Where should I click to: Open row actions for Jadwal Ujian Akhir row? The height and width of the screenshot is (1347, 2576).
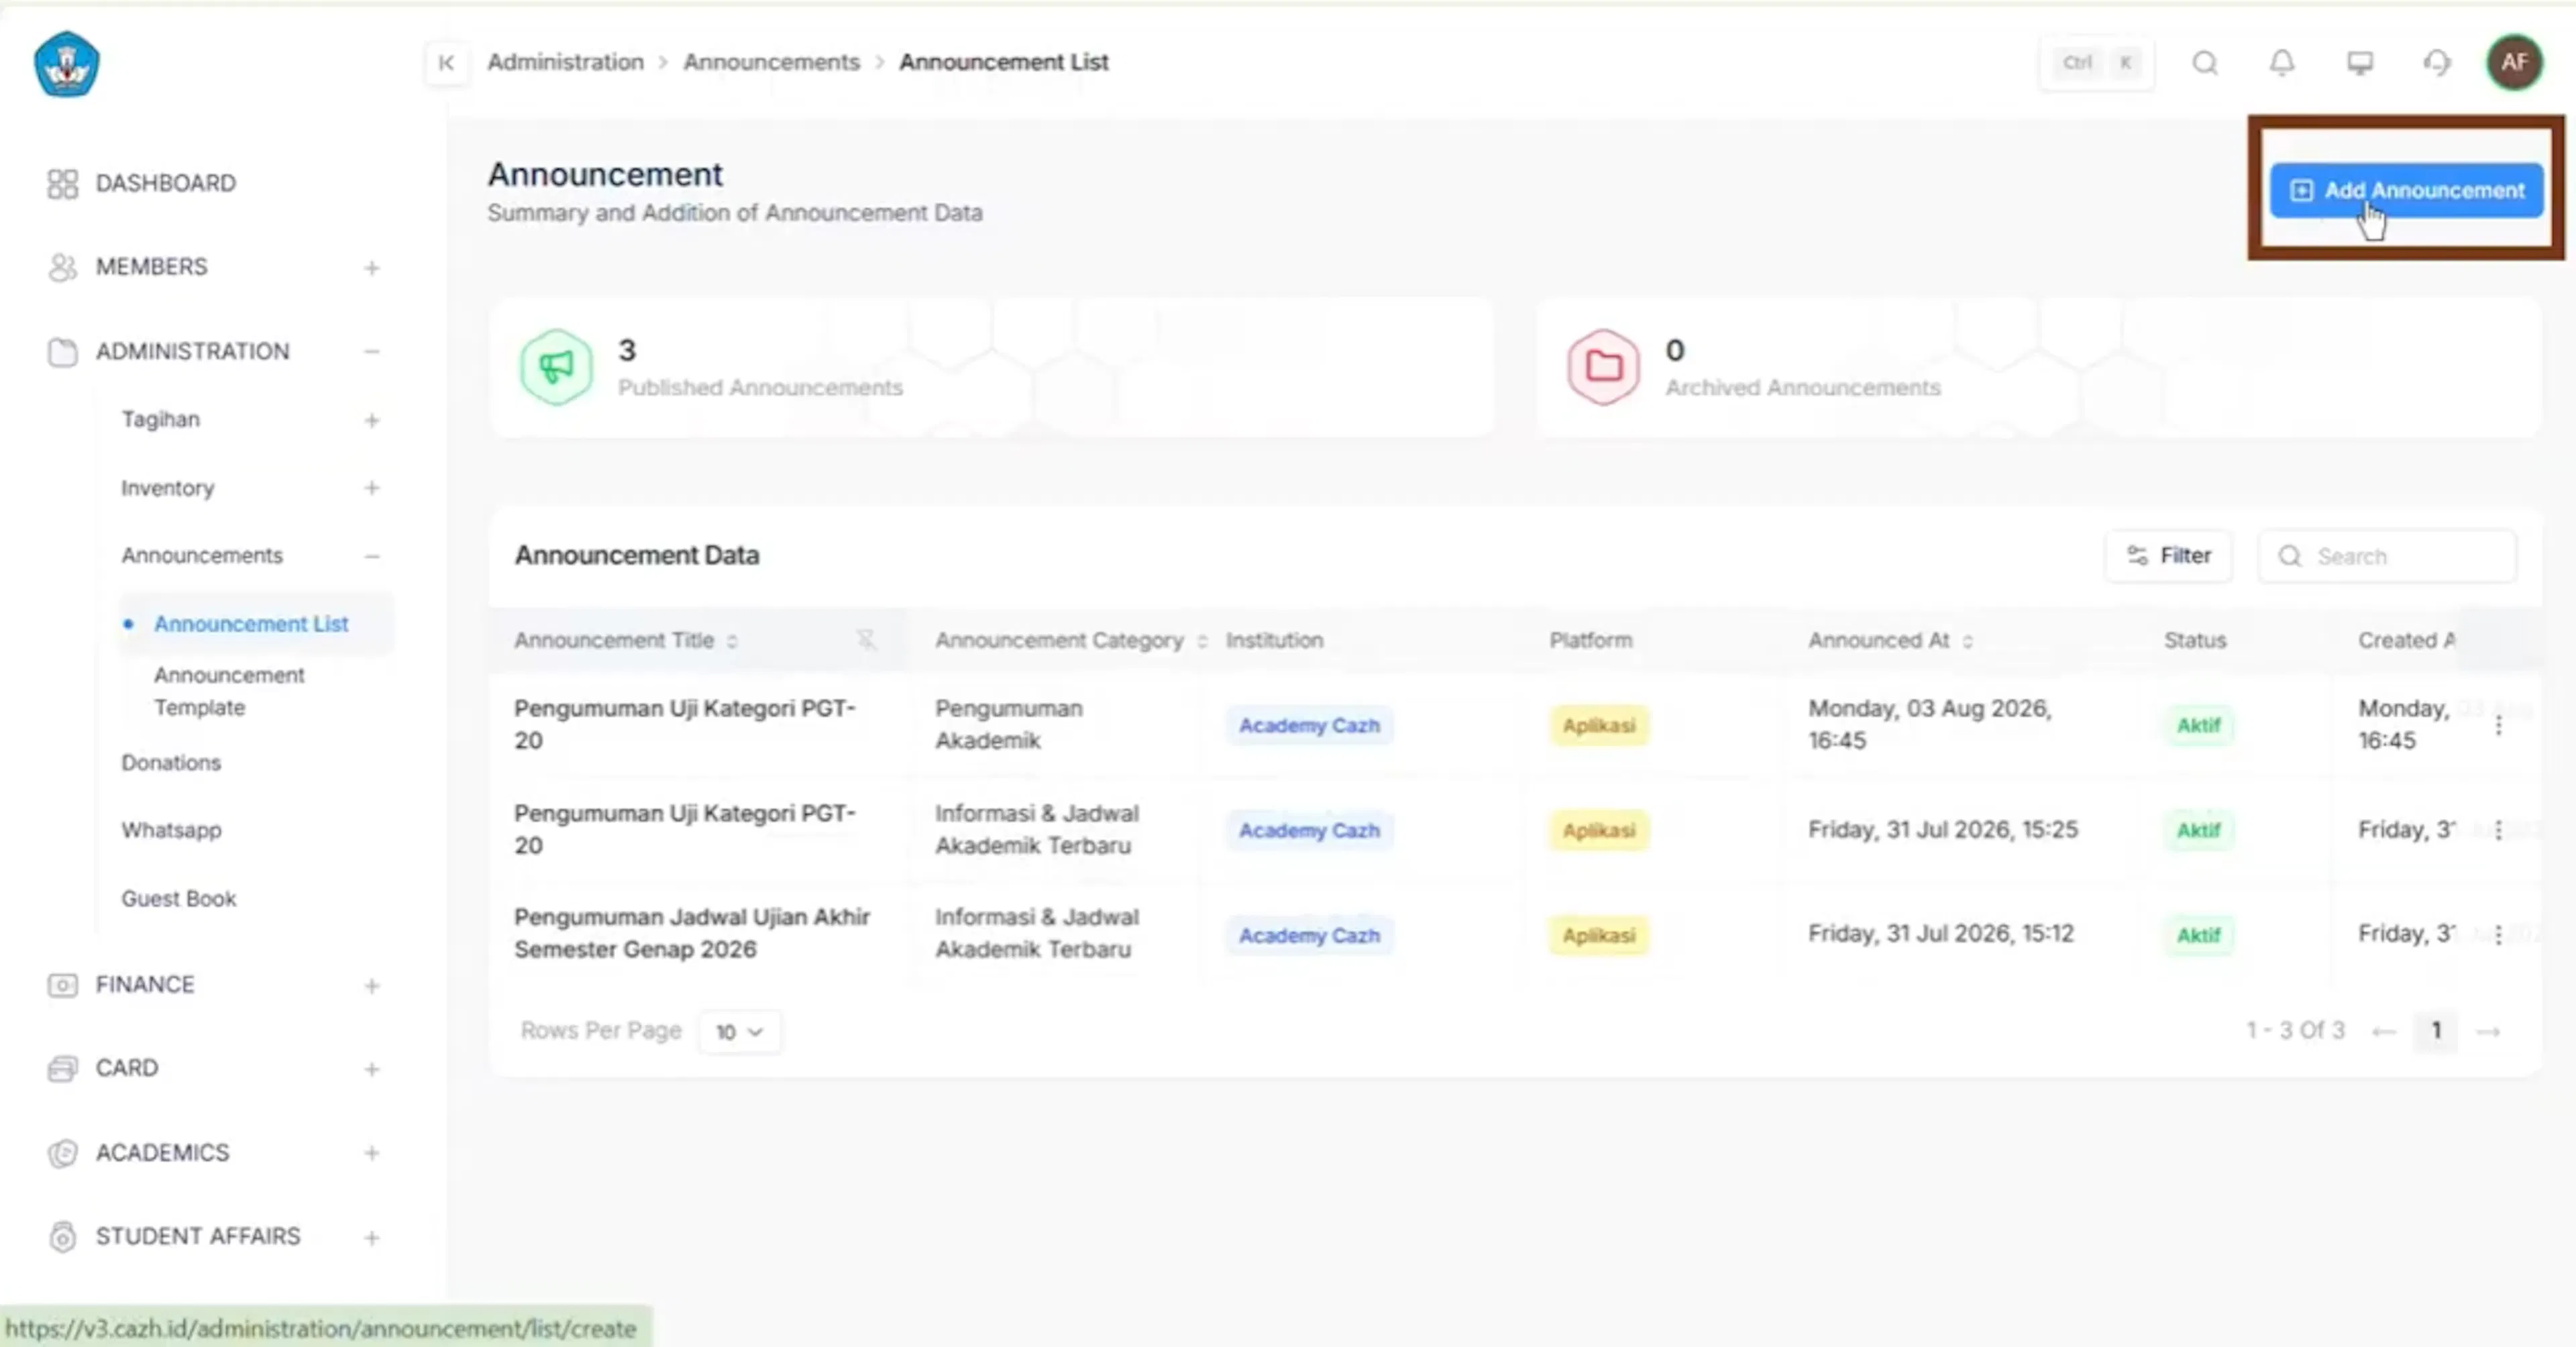click(x=2498, y=934)
